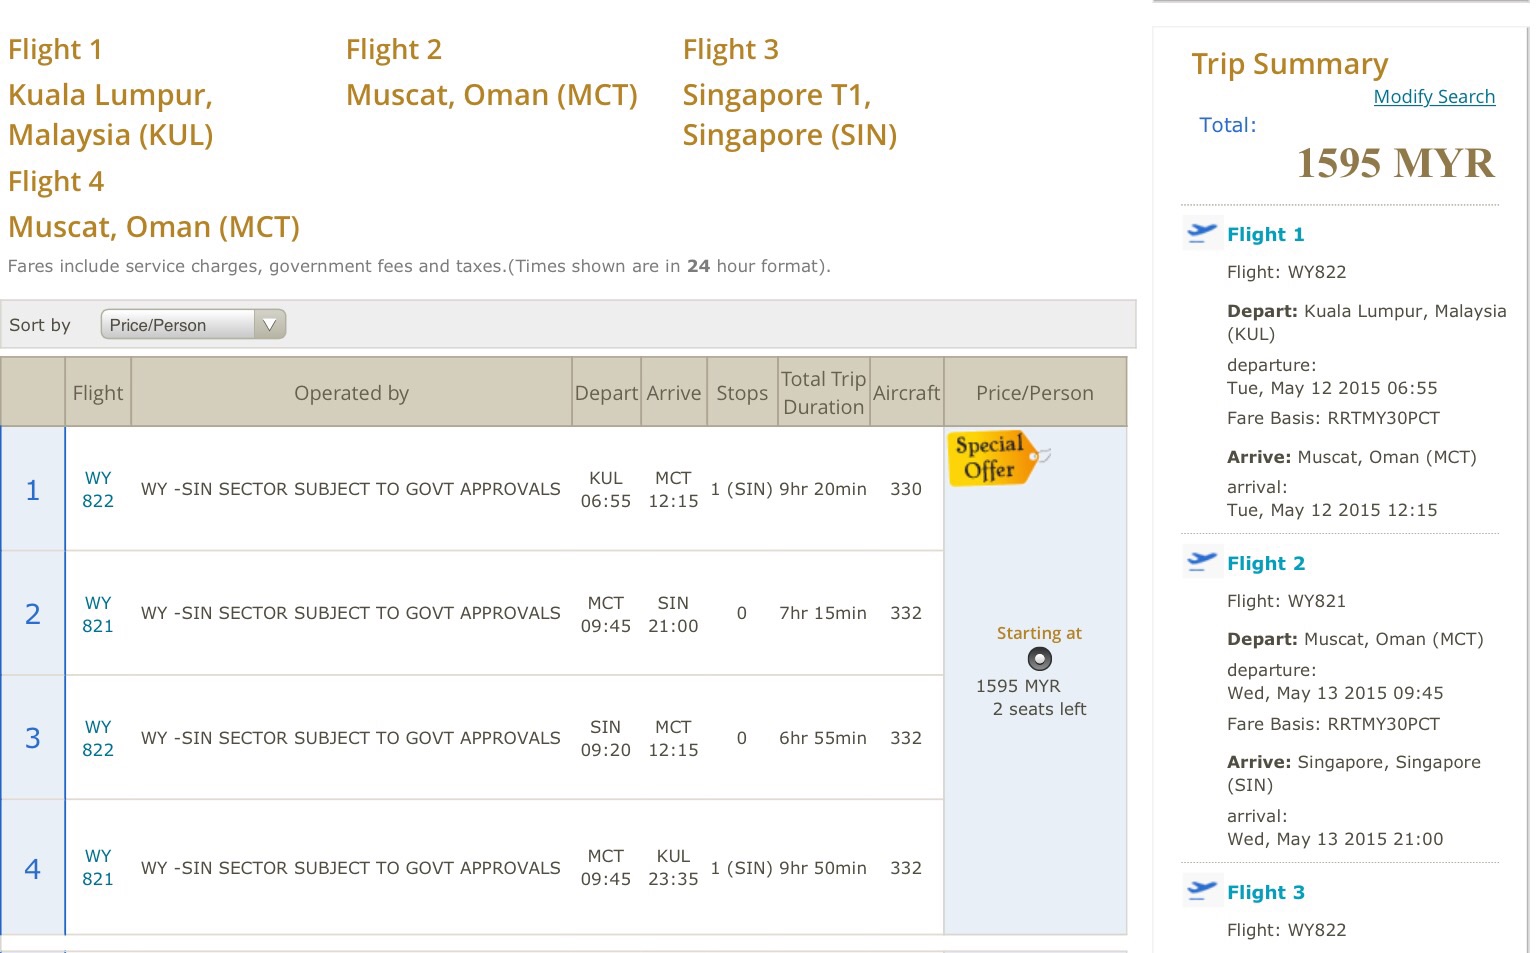Screen dimensions: 1536x953
Task: Open flight WY 822 link in row 3
Action: (98, 739)
